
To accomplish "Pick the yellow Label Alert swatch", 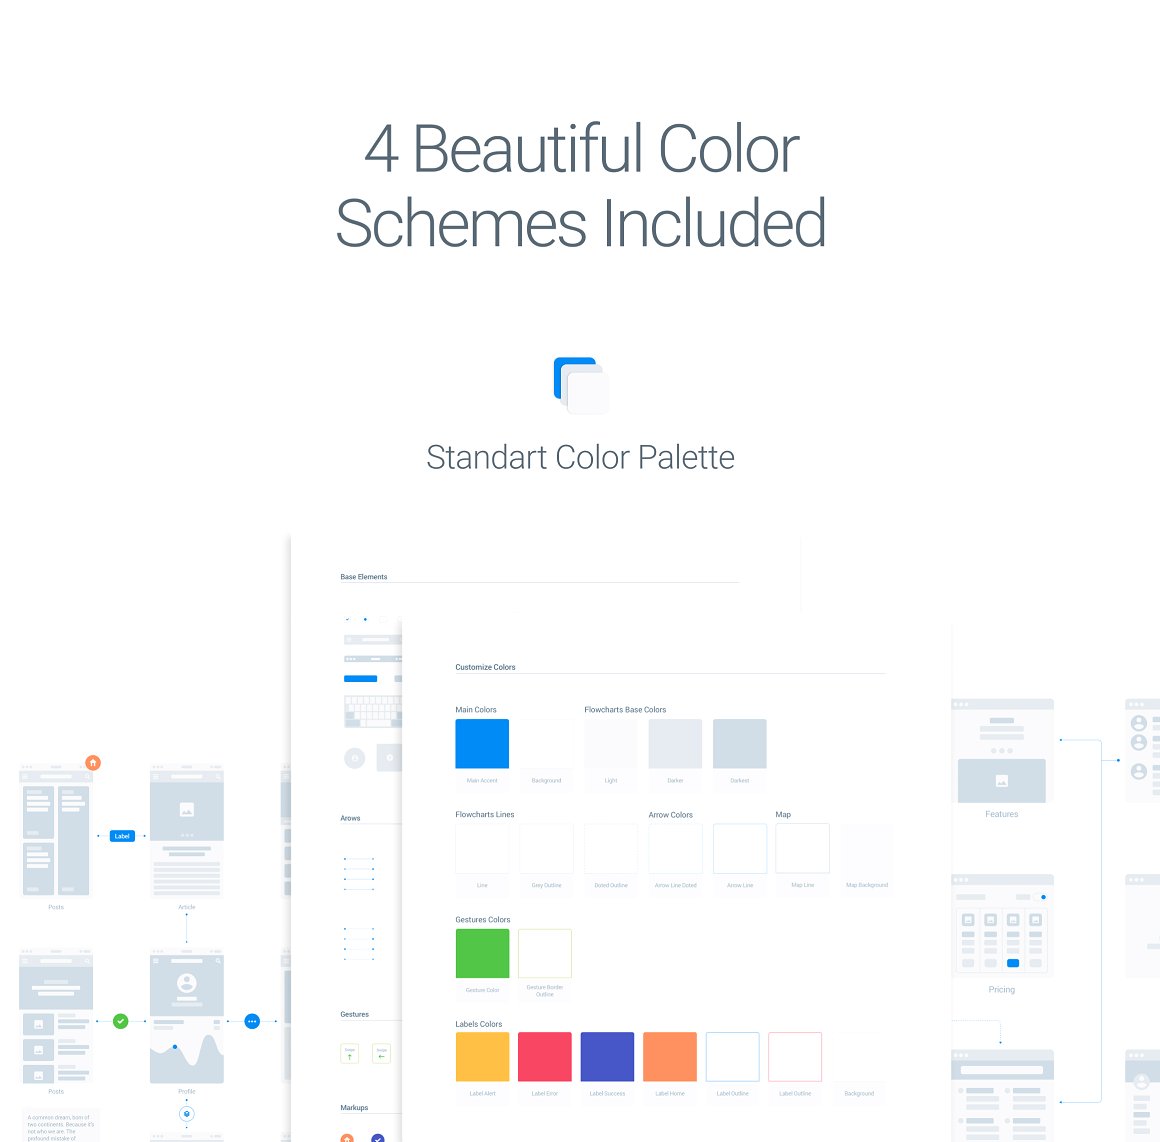I will 482,1057.
